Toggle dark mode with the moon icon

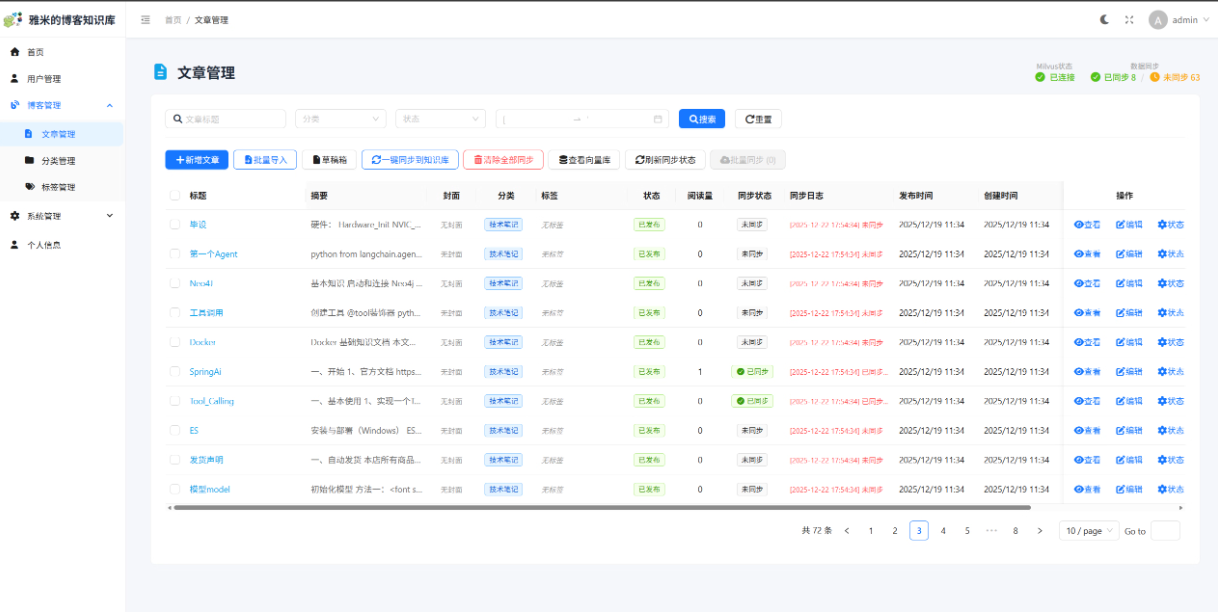[1104, 20]
